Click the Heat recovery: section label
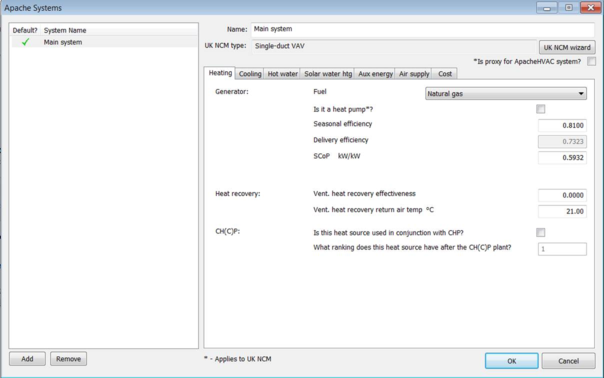This screenshot has height=378, width=604. pos(238,194)
